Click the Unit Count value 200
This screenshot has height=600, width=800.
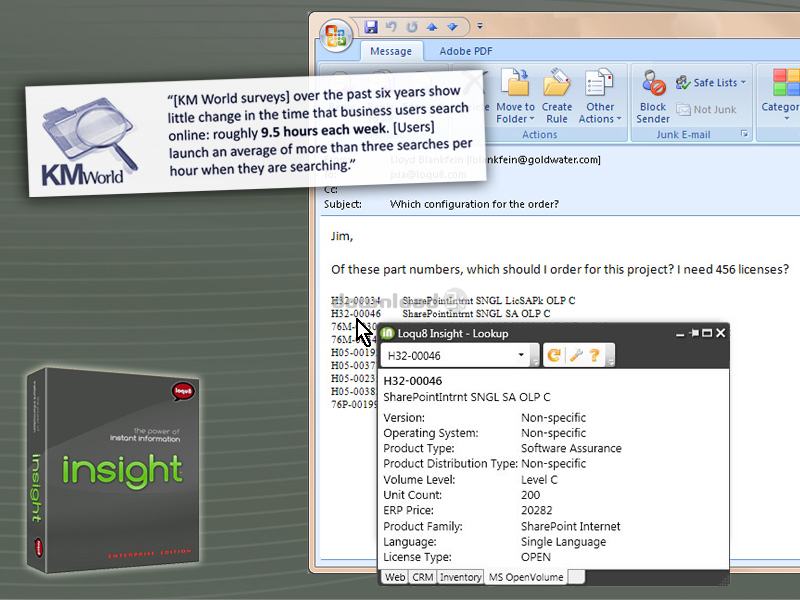point(531,495)
